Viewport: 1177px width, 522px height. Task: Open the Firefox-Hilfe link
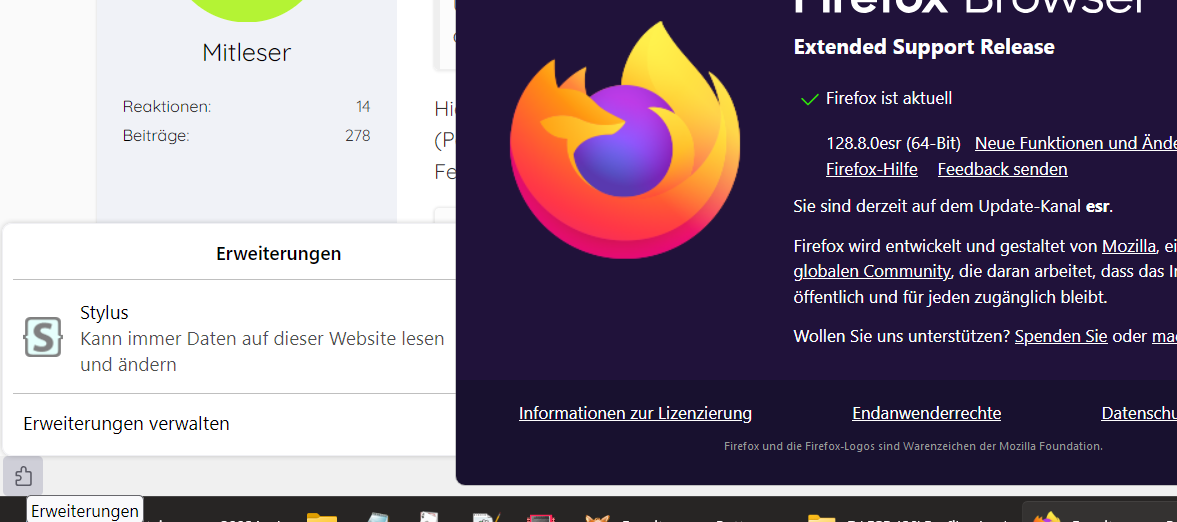(x=871, y=169)
